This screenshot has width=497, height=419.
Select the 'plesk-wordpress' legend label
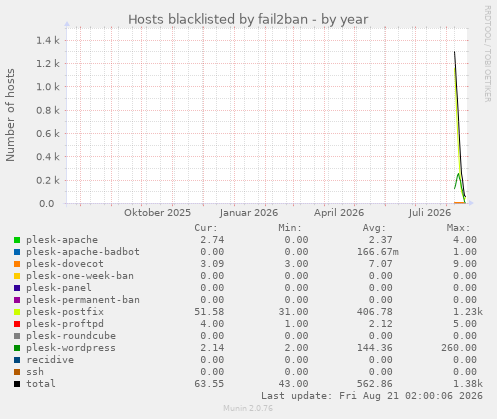(71, 348)
